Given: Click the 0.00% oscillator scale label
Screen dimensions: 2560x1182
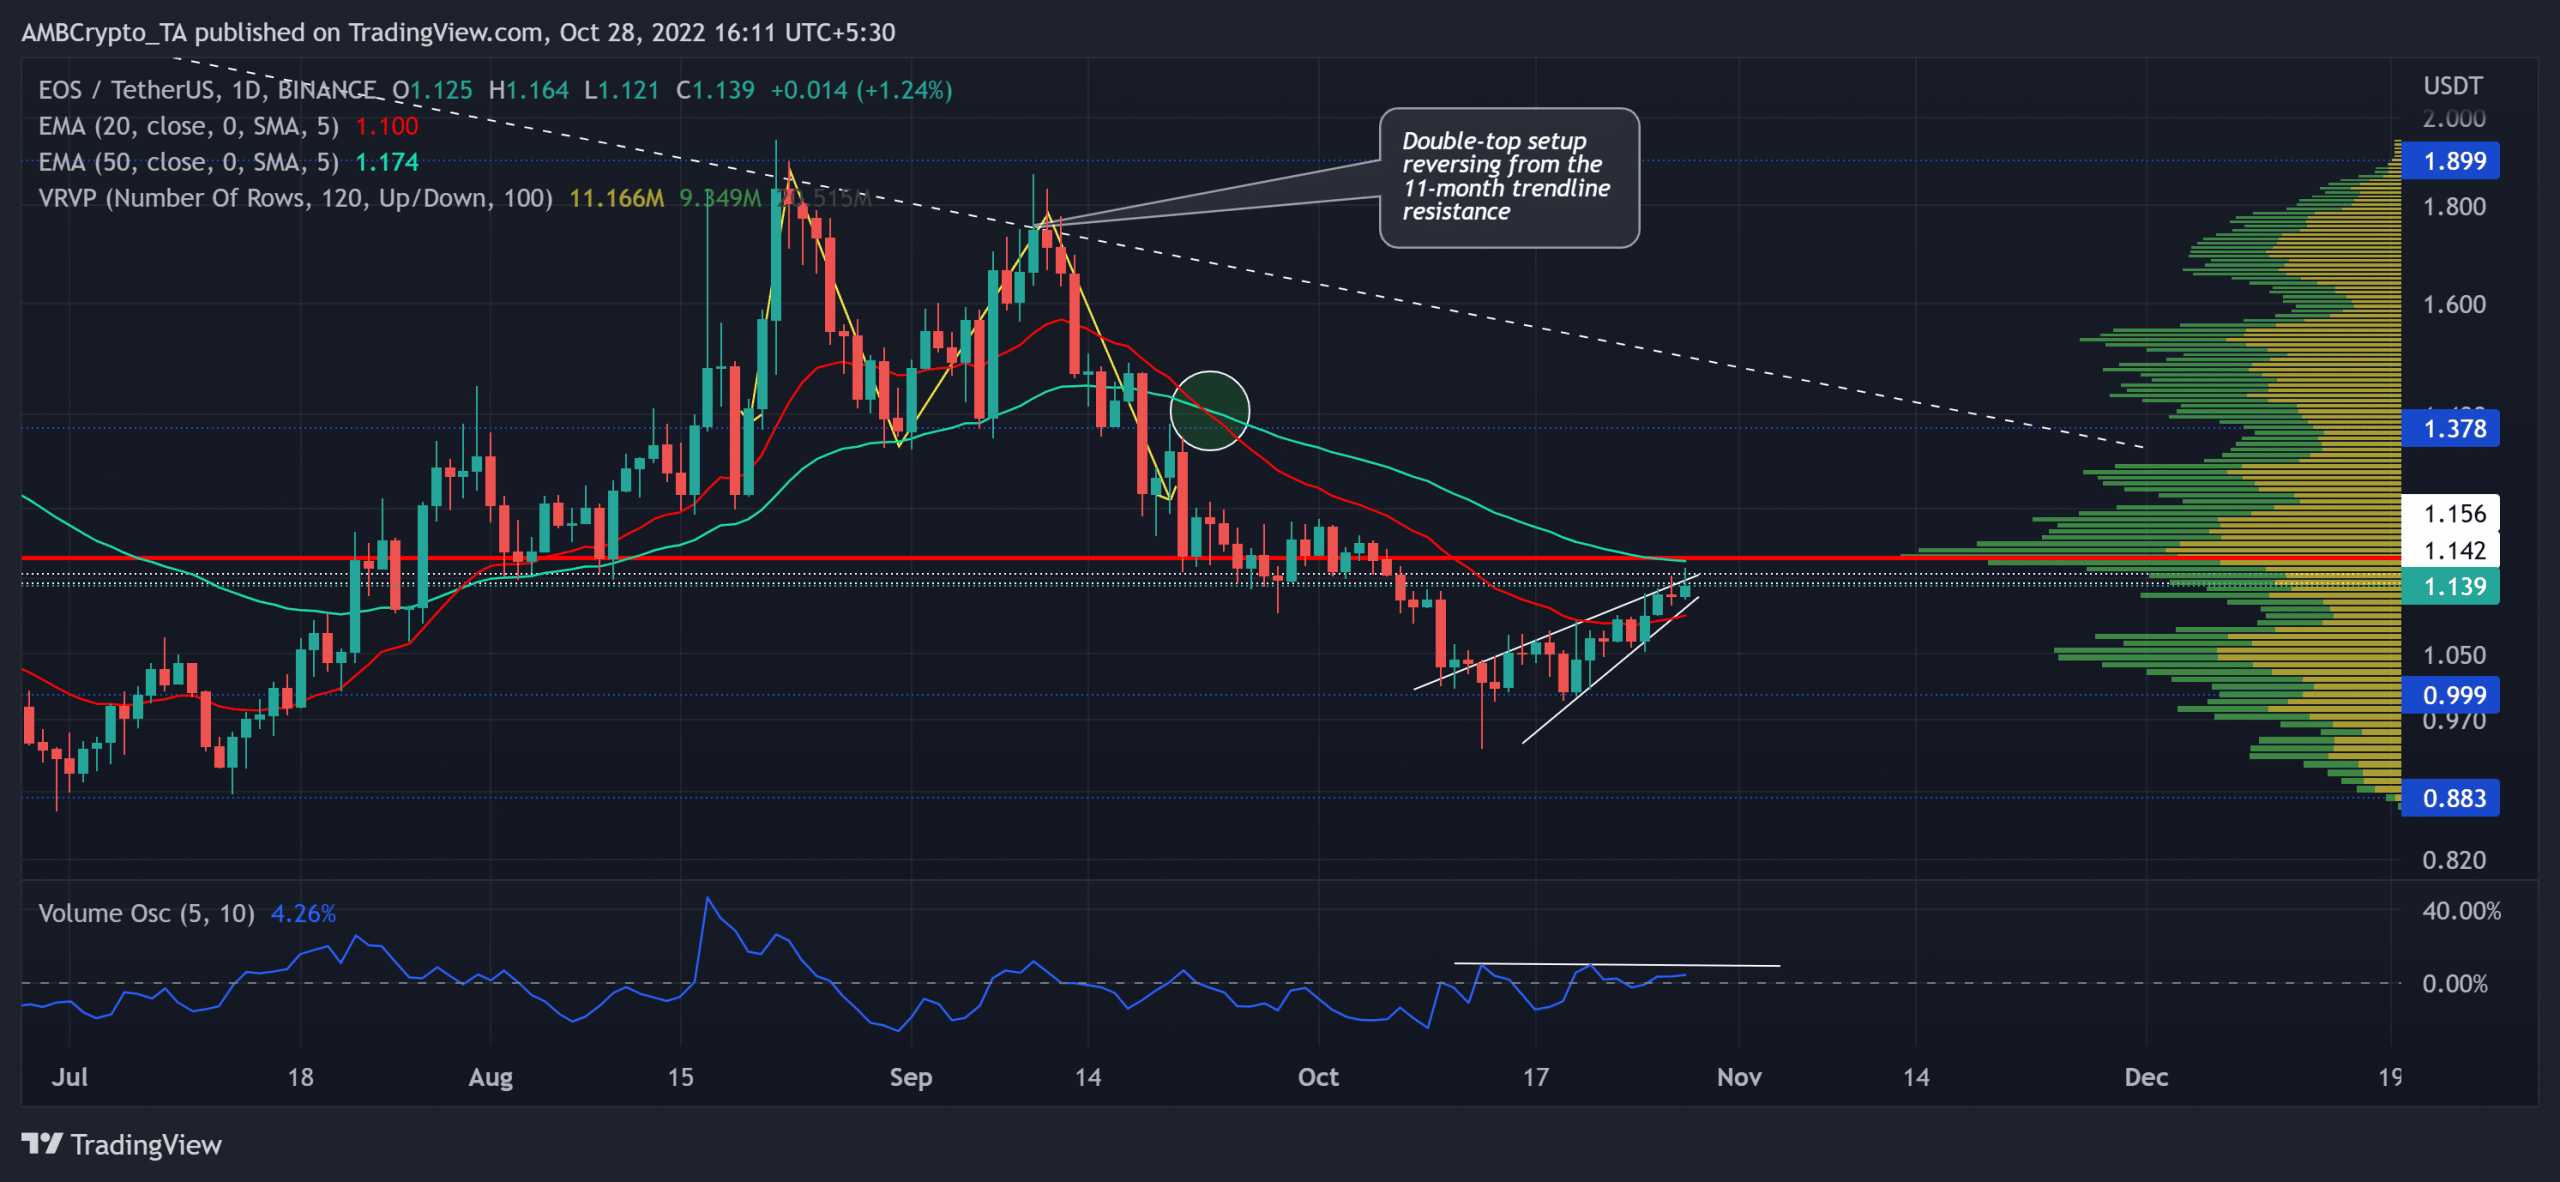Looking at the screenshot, I should (x=2454, y=984).
